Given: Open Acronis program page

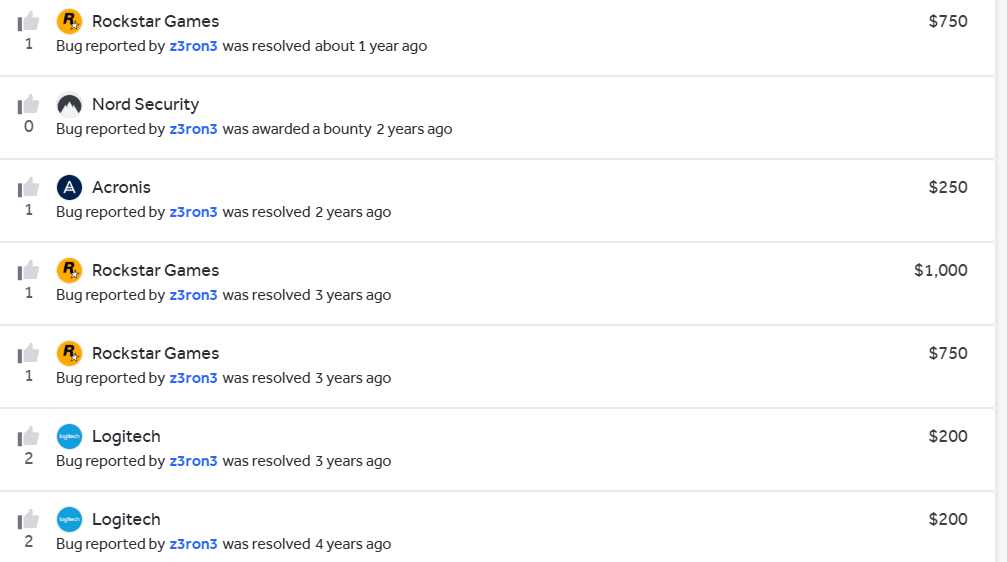Looking at the screenshot, I should tap(121, 187).
